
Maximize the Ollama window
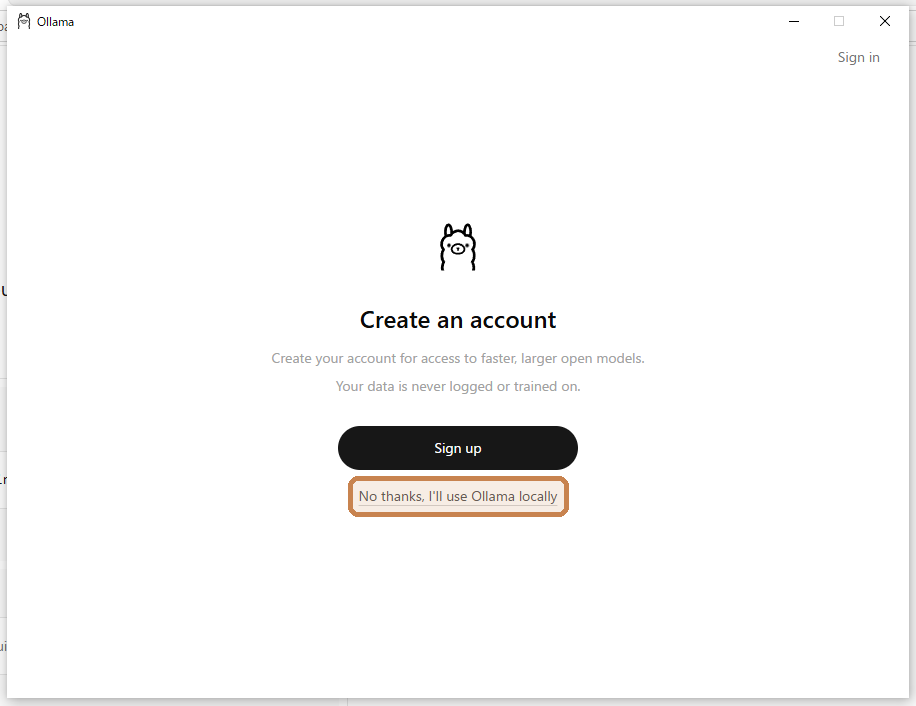[839, 22]
